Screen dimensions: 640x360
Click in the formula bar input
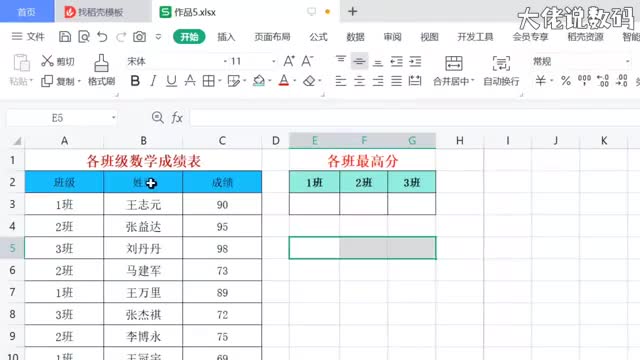coord(415,118)
